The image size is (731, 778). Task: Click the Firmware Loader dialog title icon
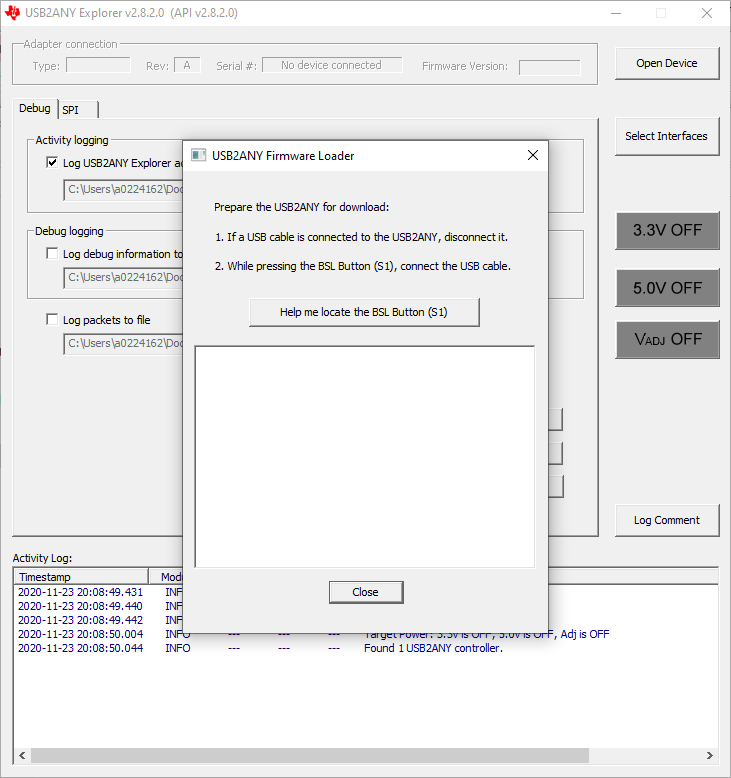point(199,156)
